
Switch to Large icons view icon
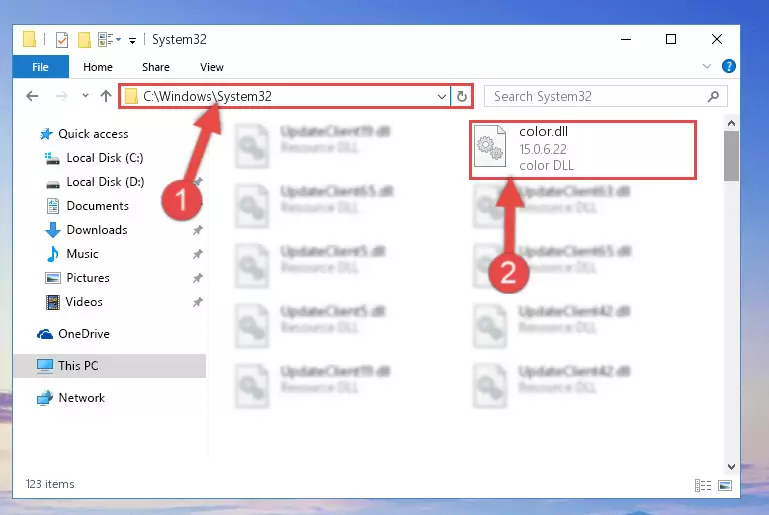tap(725, 486)
